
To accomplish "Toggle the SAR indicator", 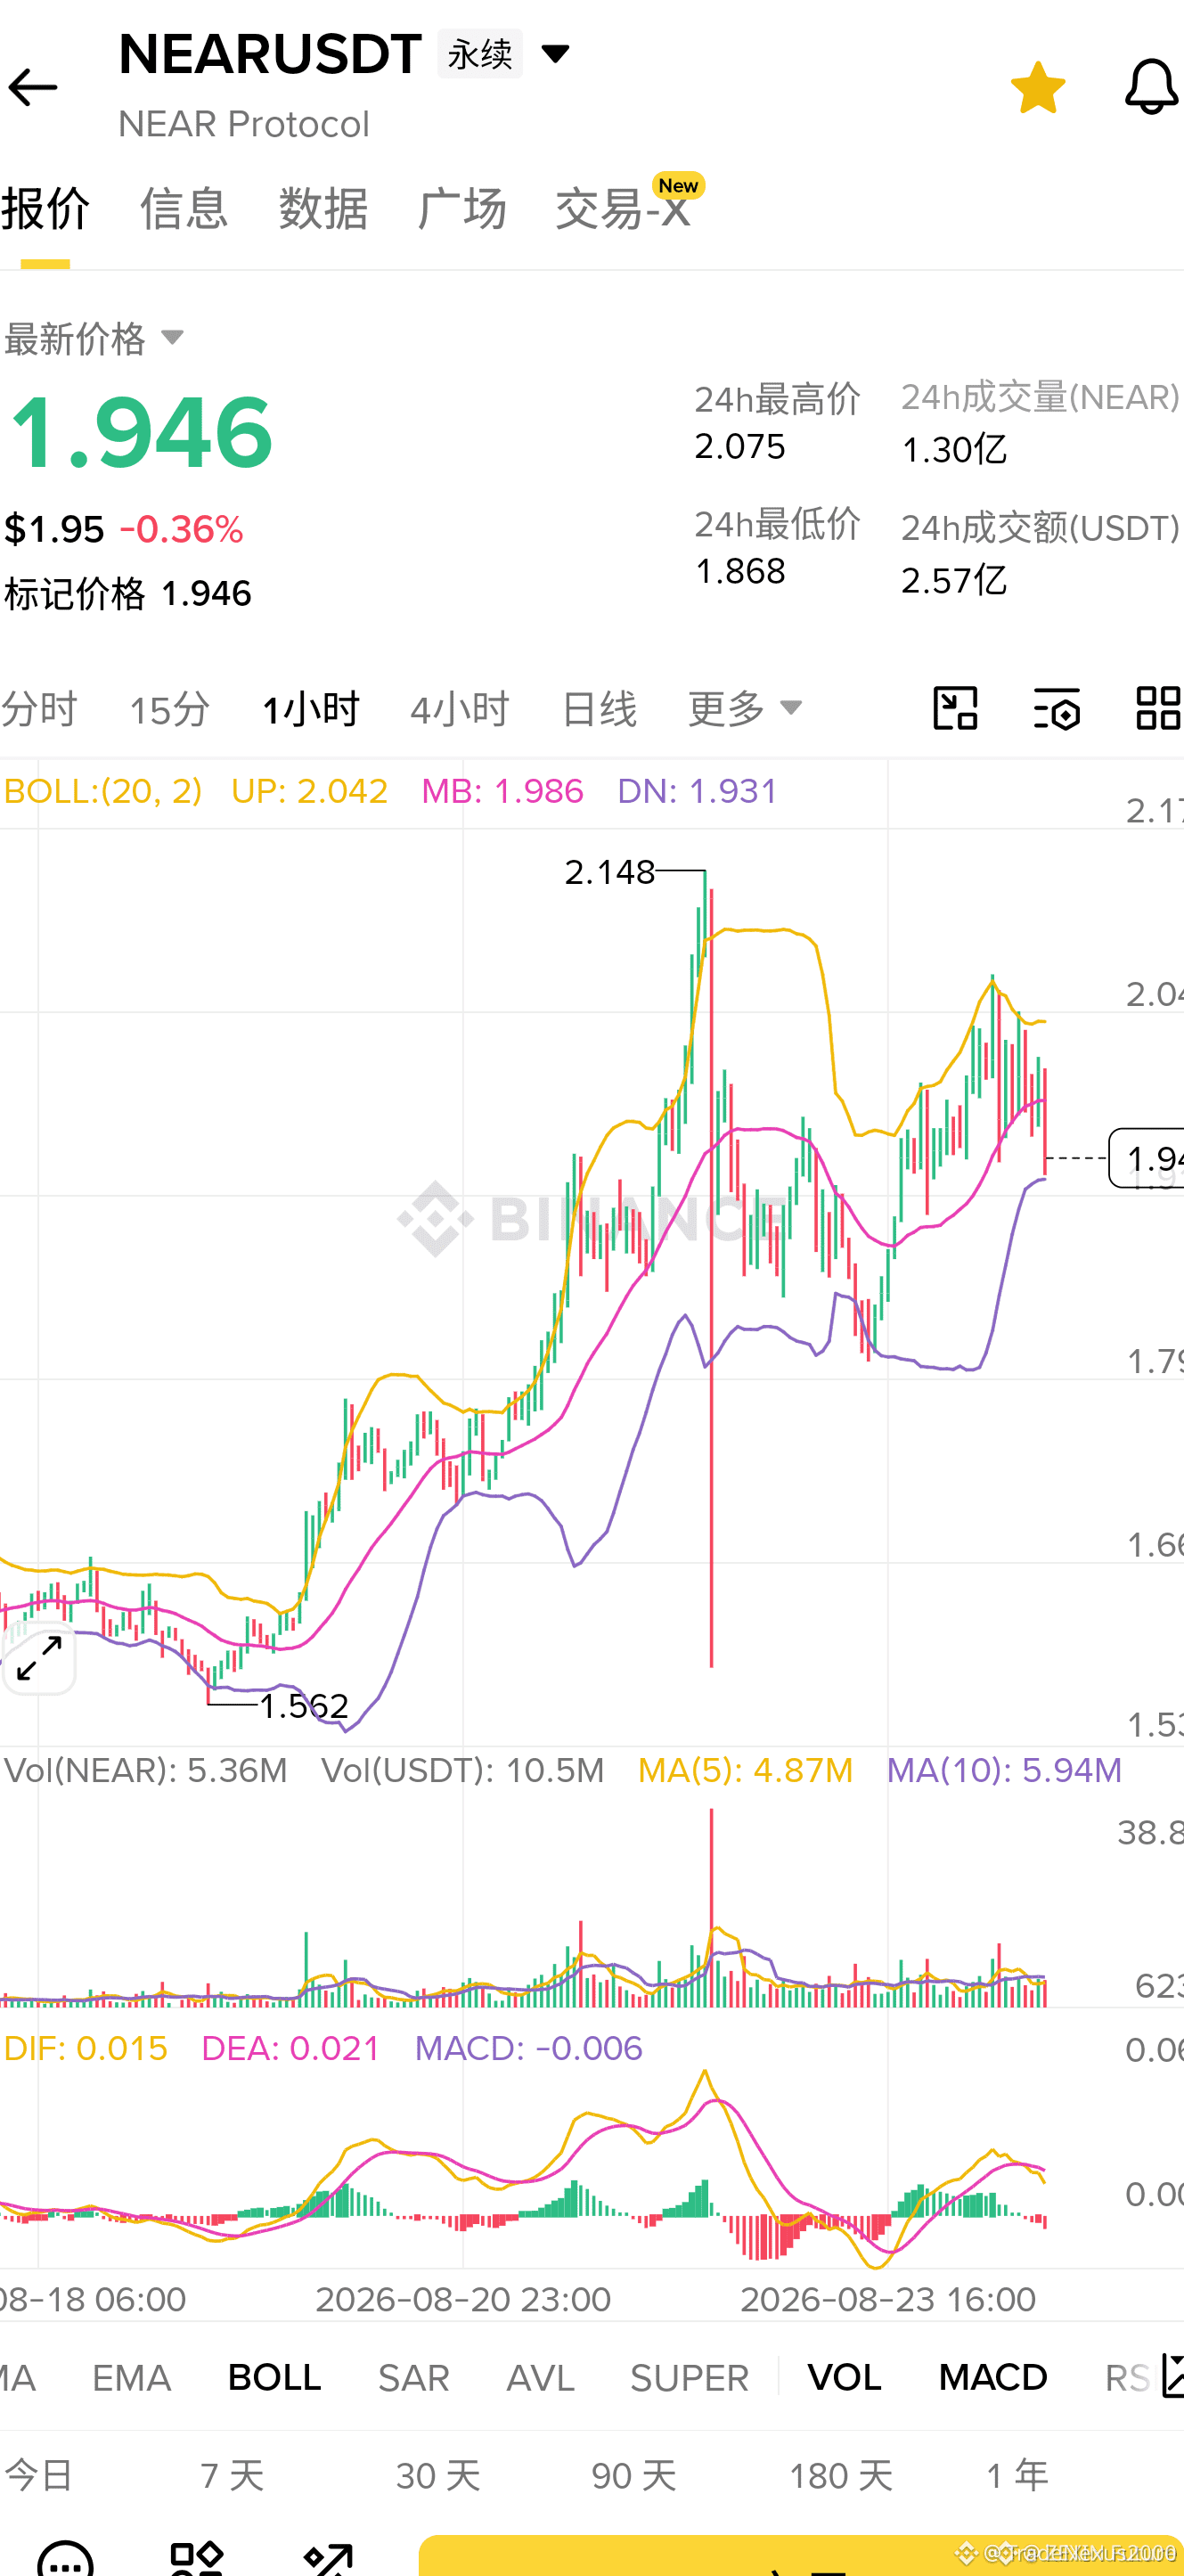I will pos(414,2377).
